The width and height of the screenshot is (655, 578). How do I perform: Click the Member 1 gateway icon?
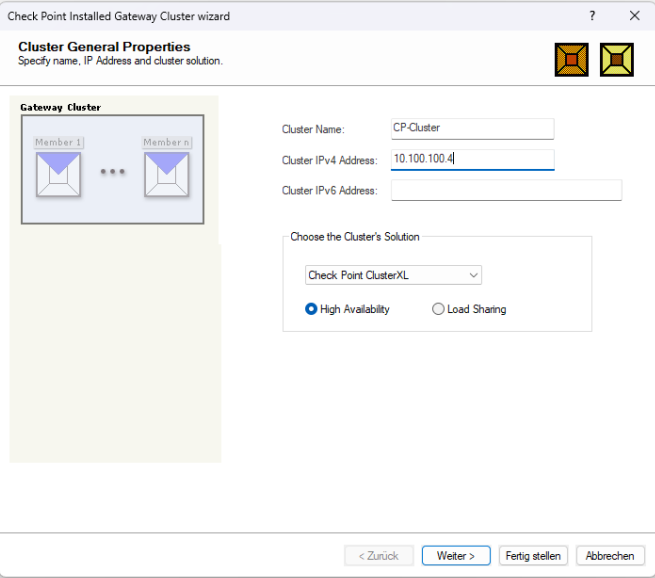click(x=58, y=174)
